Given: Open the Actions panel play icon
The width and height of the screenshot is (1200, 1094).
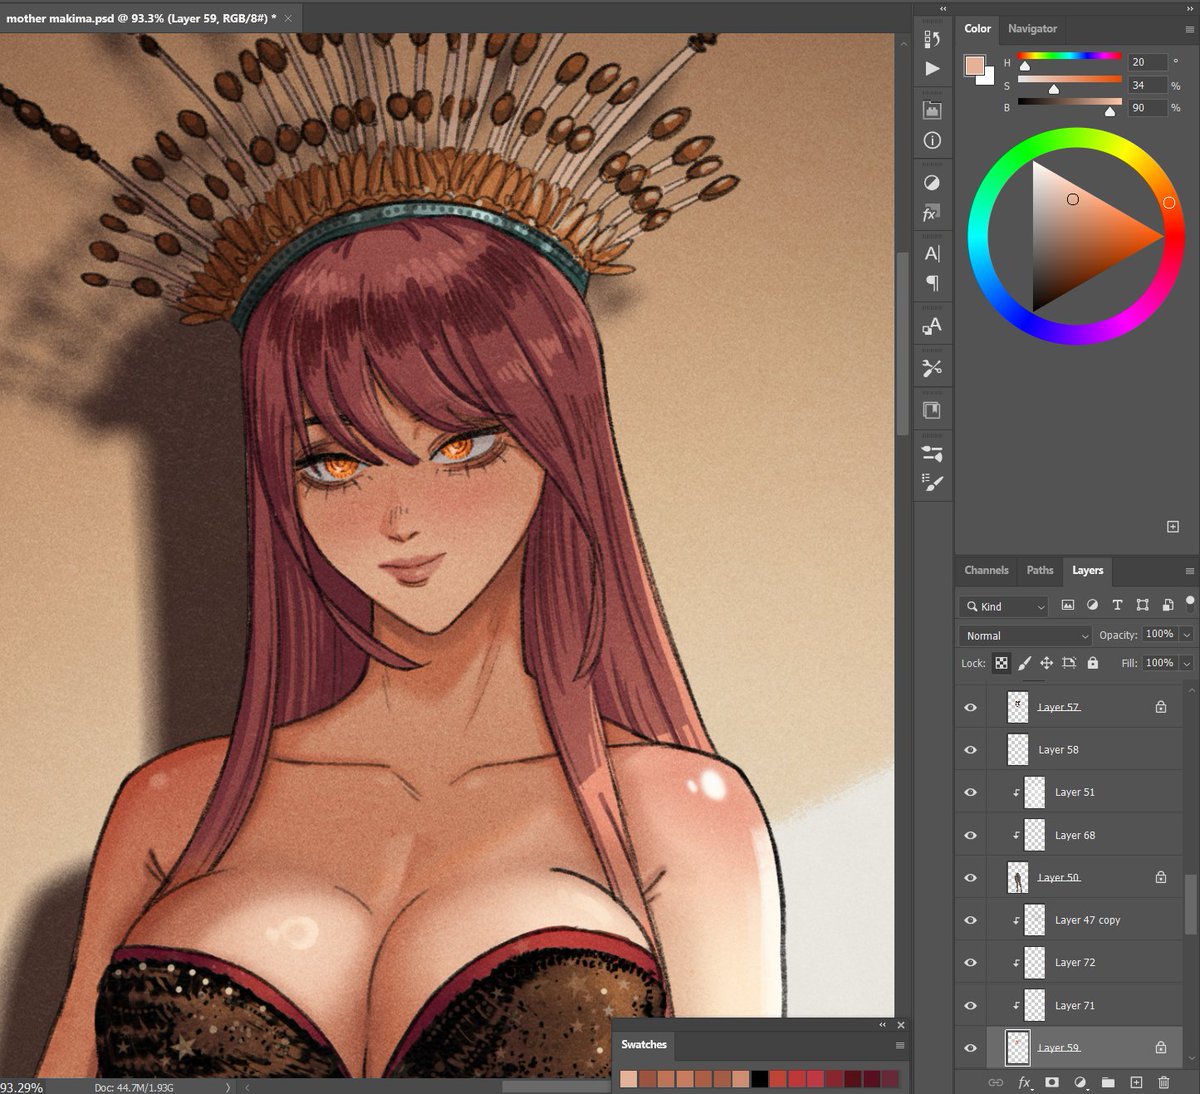Looking at the screenshot, I should [932, 69].
